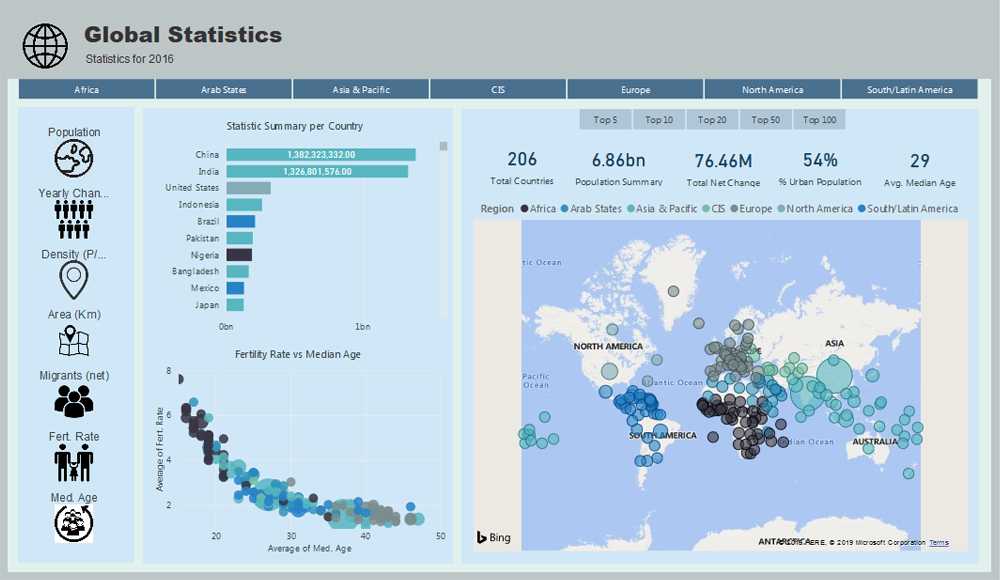Click the scrollbar beside Statistic Summary chart
The image size is (1000, 580).
441,145
